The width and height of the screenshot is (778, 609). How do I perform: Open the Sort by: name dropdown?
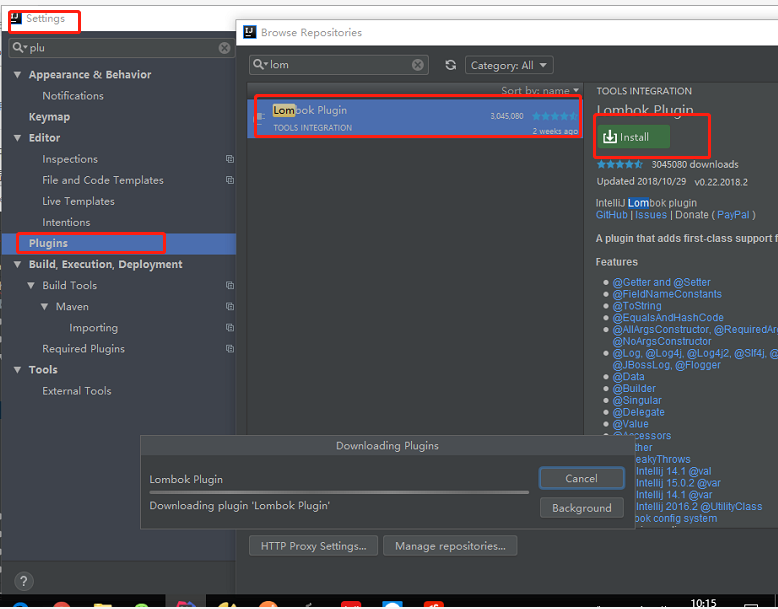(540, 90)
